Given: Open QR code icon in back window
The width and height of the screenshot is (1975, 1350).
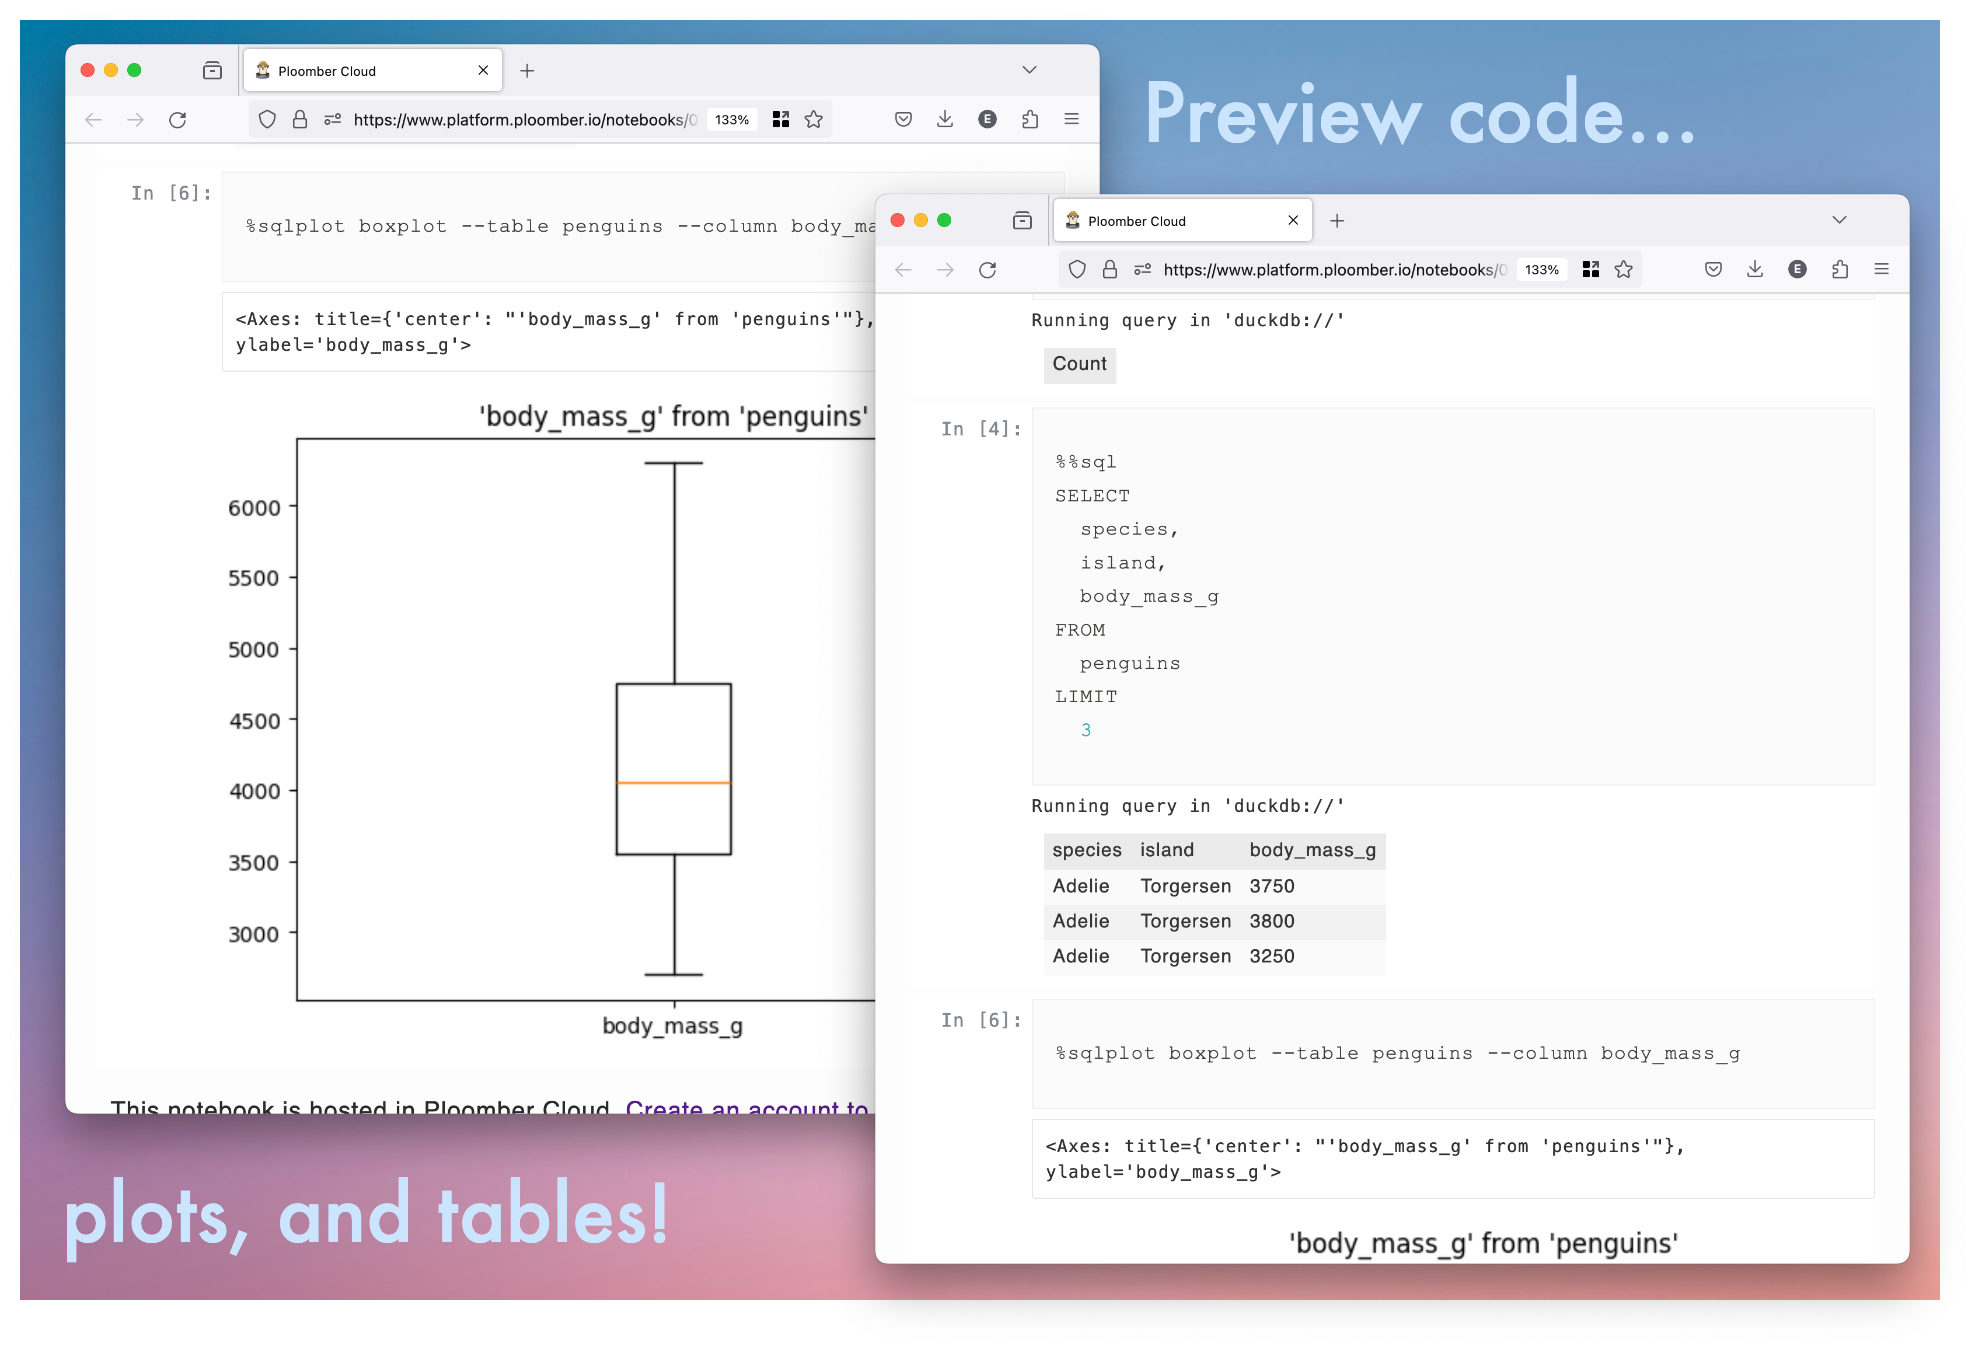Looking at the screenshot, I should (781, 120).
